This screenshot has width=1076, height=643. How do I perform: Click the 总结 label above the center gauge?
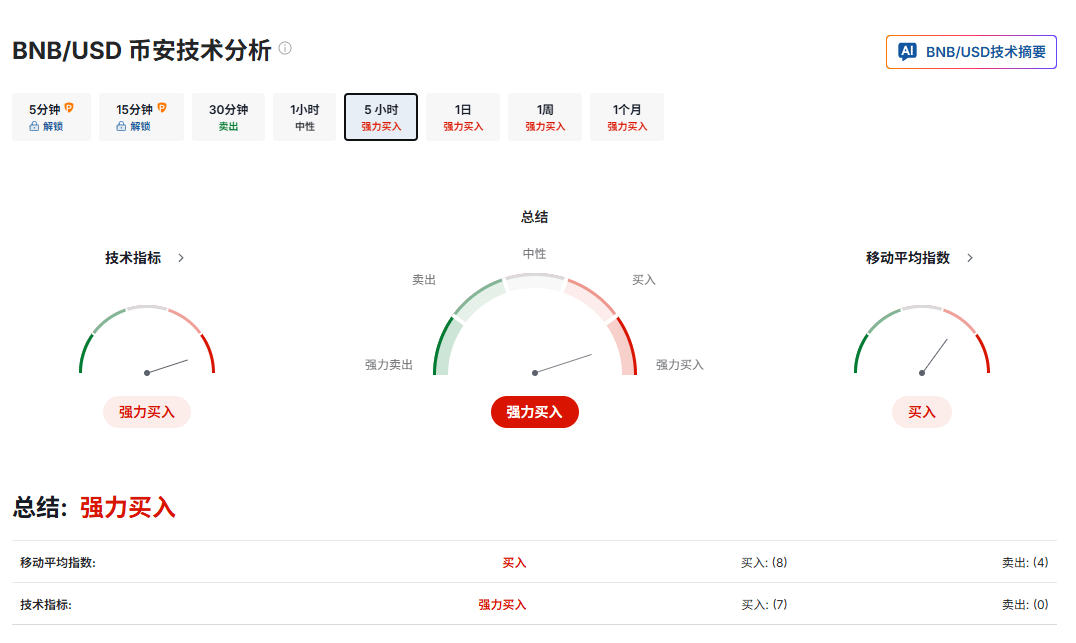click(x=535, y=217)
